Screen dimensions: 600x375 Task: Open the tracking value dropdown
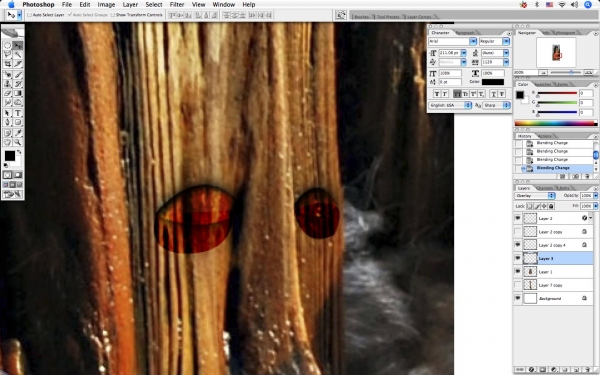(506, 62)
